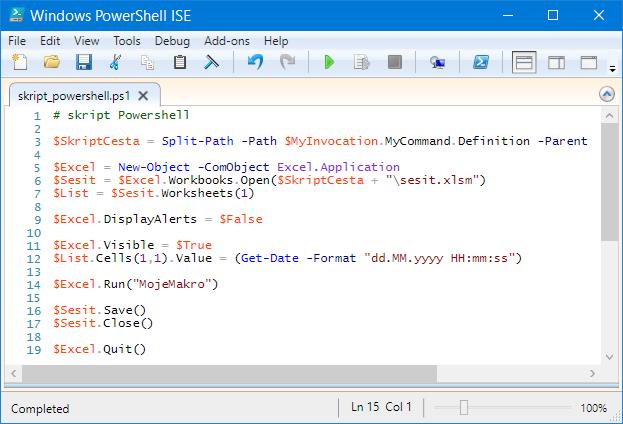Click line number 15 in the gutter
The height and width of the screenshot is (424, 623).
(34, 298)
